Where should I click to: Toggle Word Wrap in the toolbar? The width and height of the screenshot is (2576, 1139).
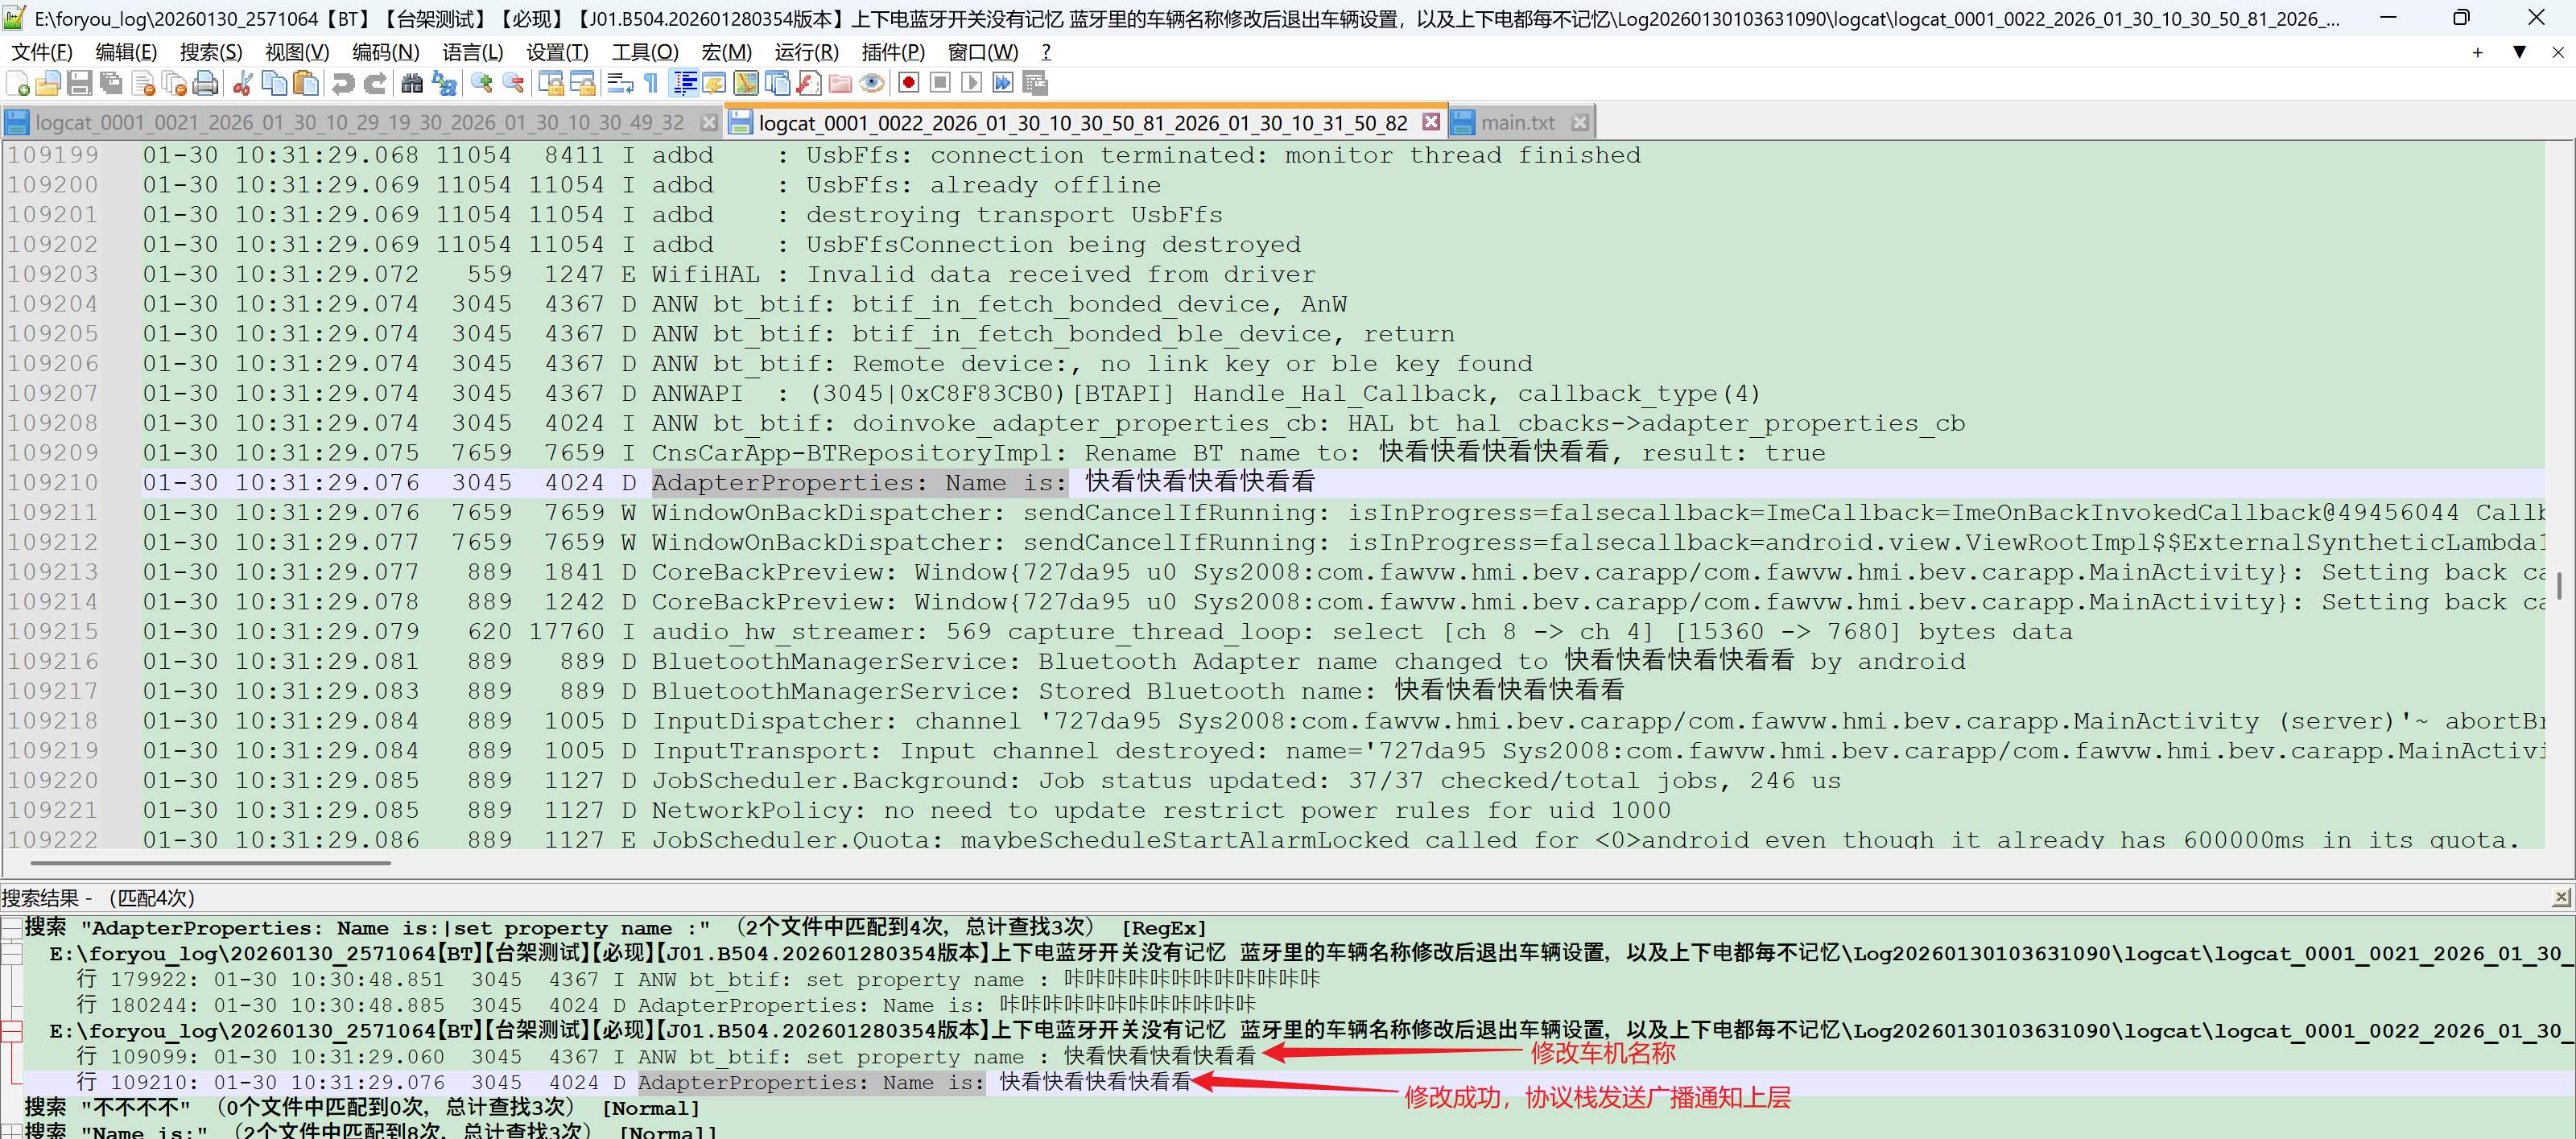click(x=619, y=83)
